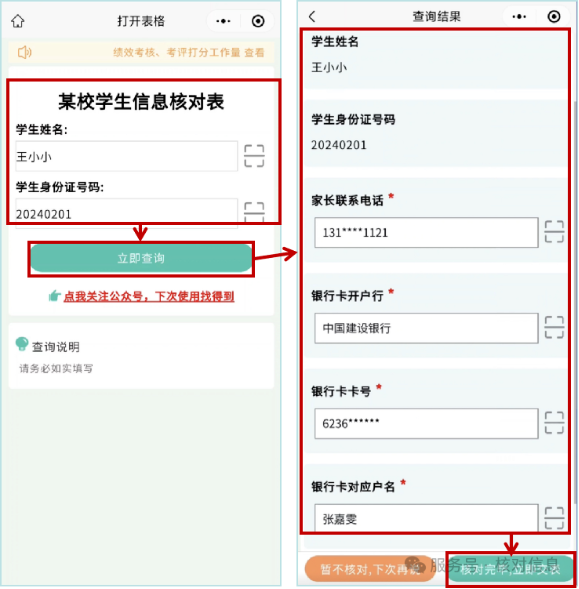
Task: Click the phone field showing 131****1121
Action: 426,233
